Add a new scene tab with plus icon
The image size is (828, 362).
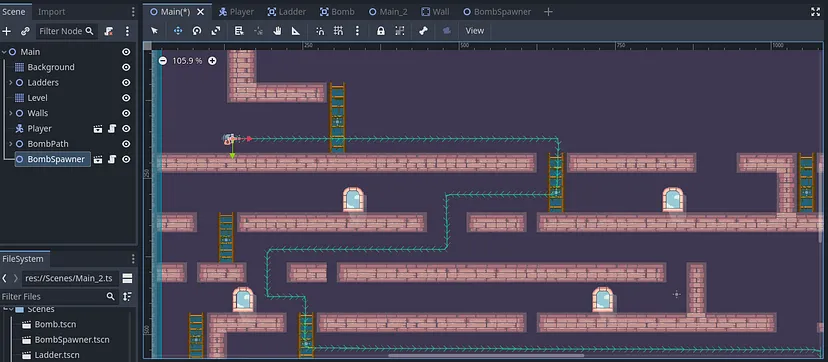point(548,12)
